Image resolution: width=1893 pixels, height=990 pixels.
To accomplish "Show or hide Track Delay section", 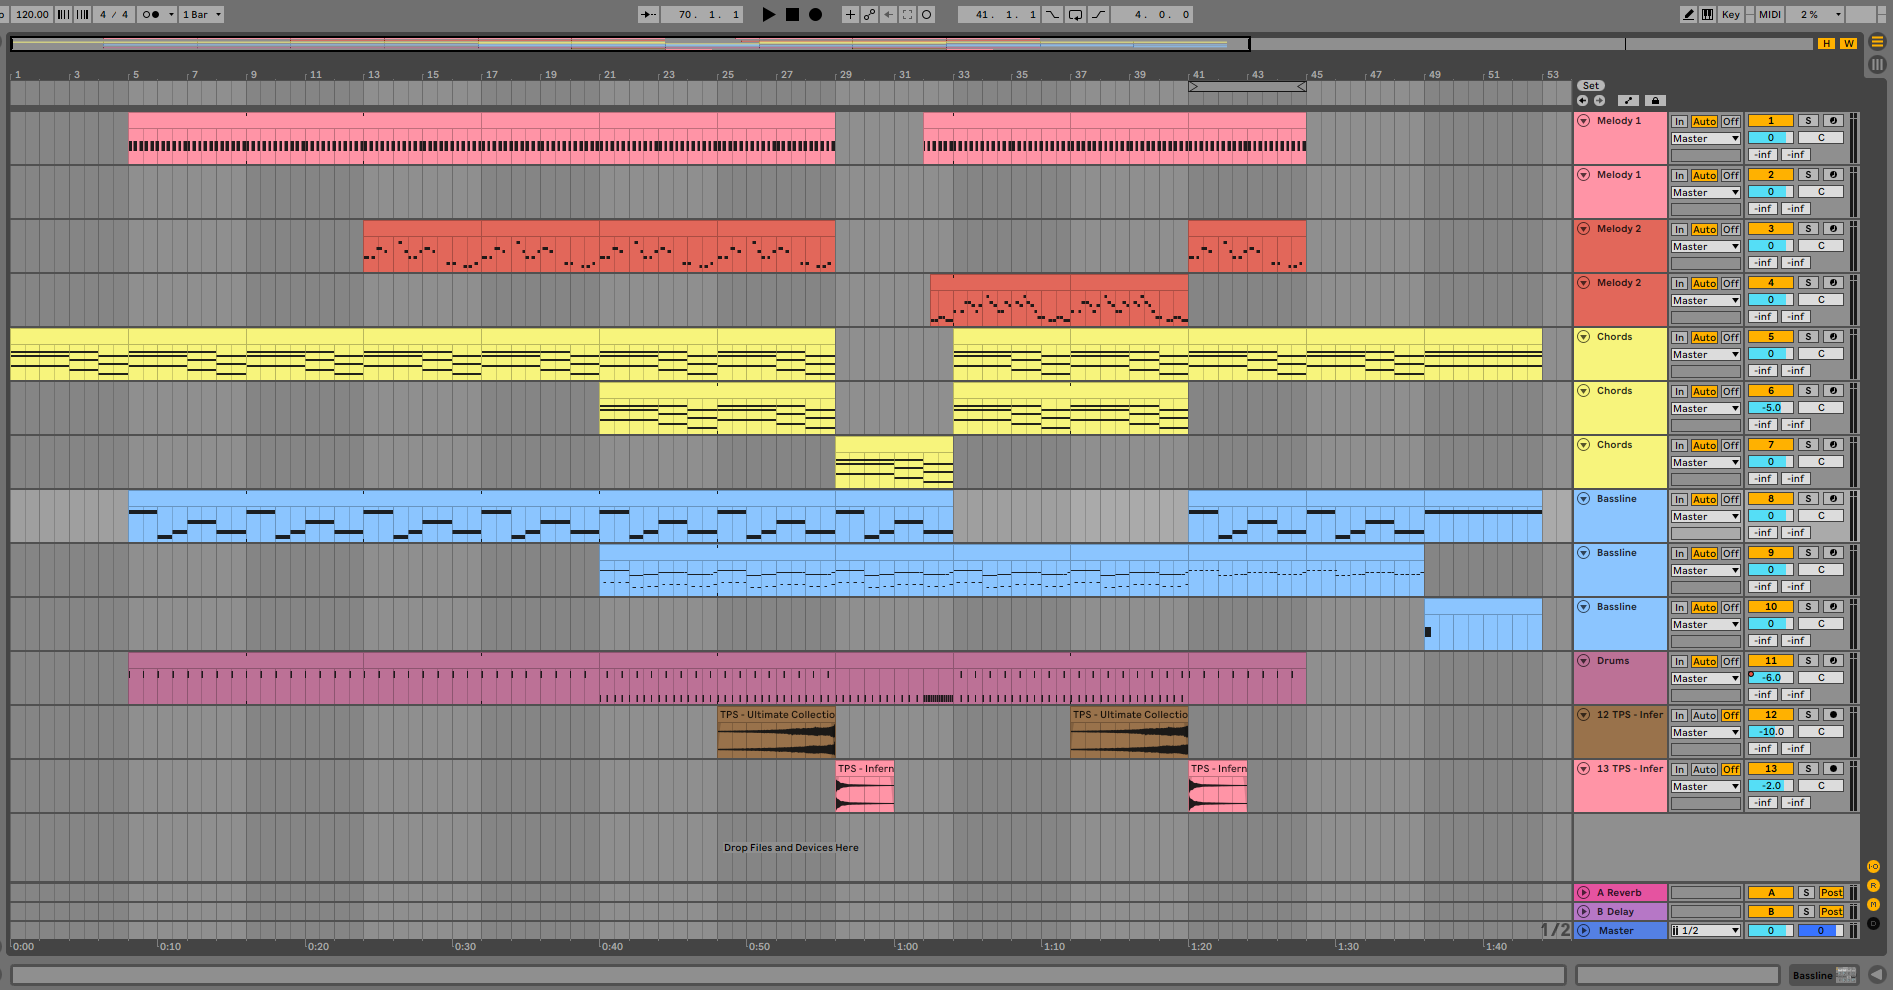I will [1873, 923].
